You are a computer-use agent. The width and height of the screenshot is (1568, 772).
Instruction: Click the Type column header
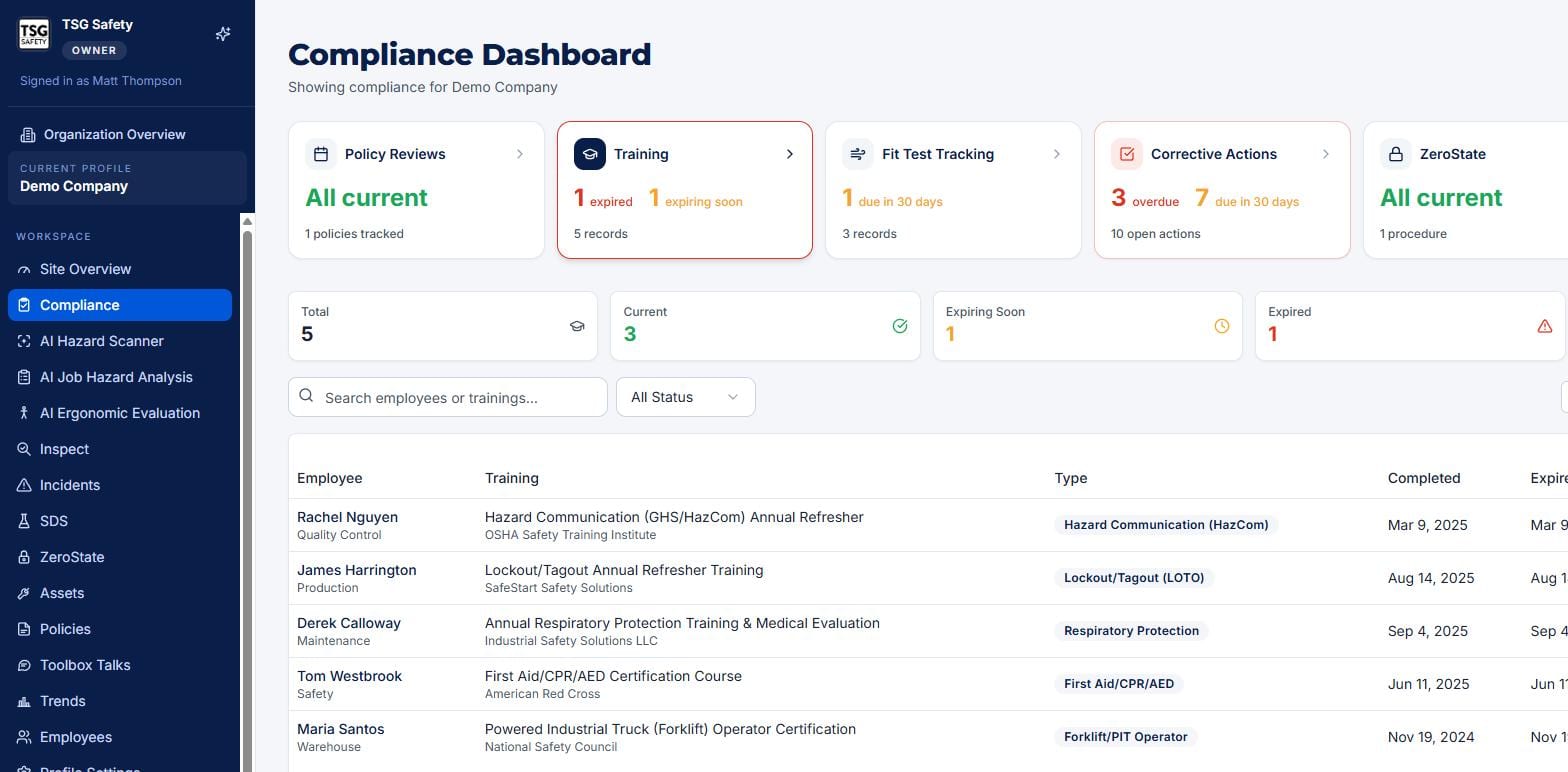point(1070,478)
